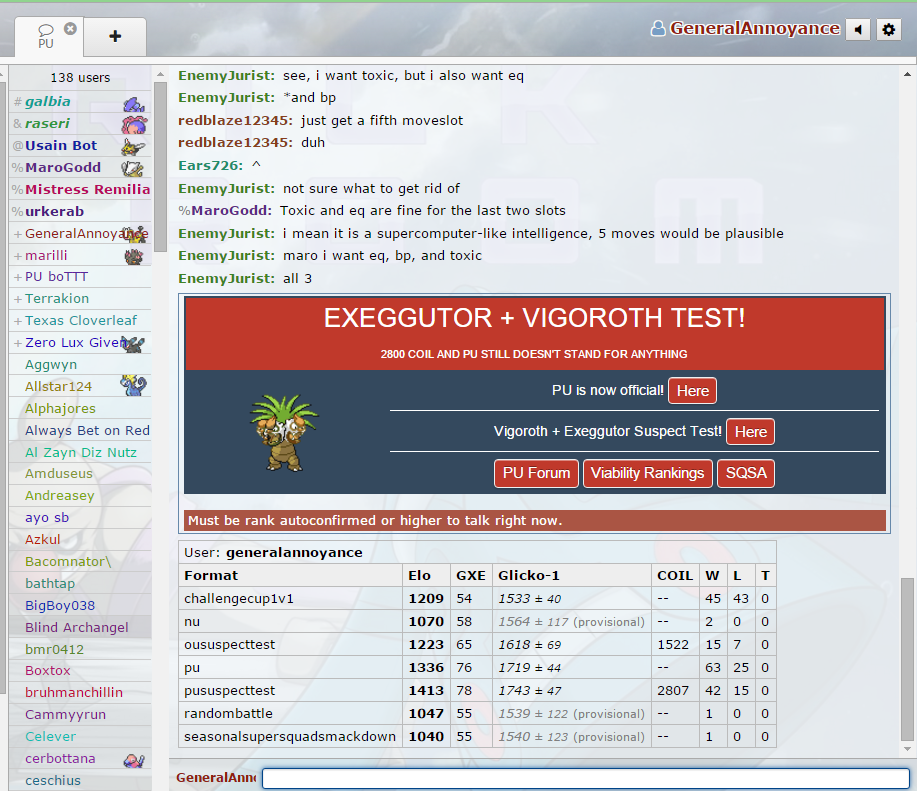Click galbia's Pokemon icon in user list
The width and height of the screenshot is (917, 791).
134,103
